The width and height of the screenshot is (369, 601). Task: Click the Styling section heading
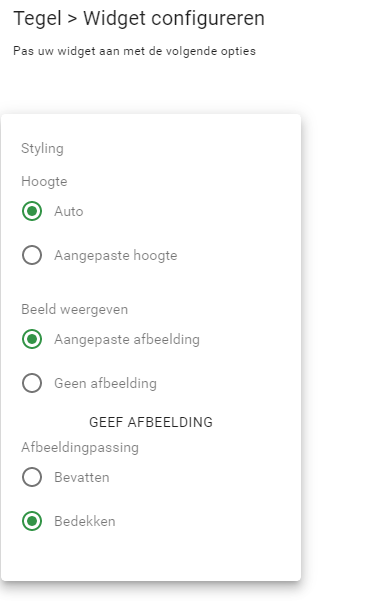pyautogui.click(x=42, y=149)
